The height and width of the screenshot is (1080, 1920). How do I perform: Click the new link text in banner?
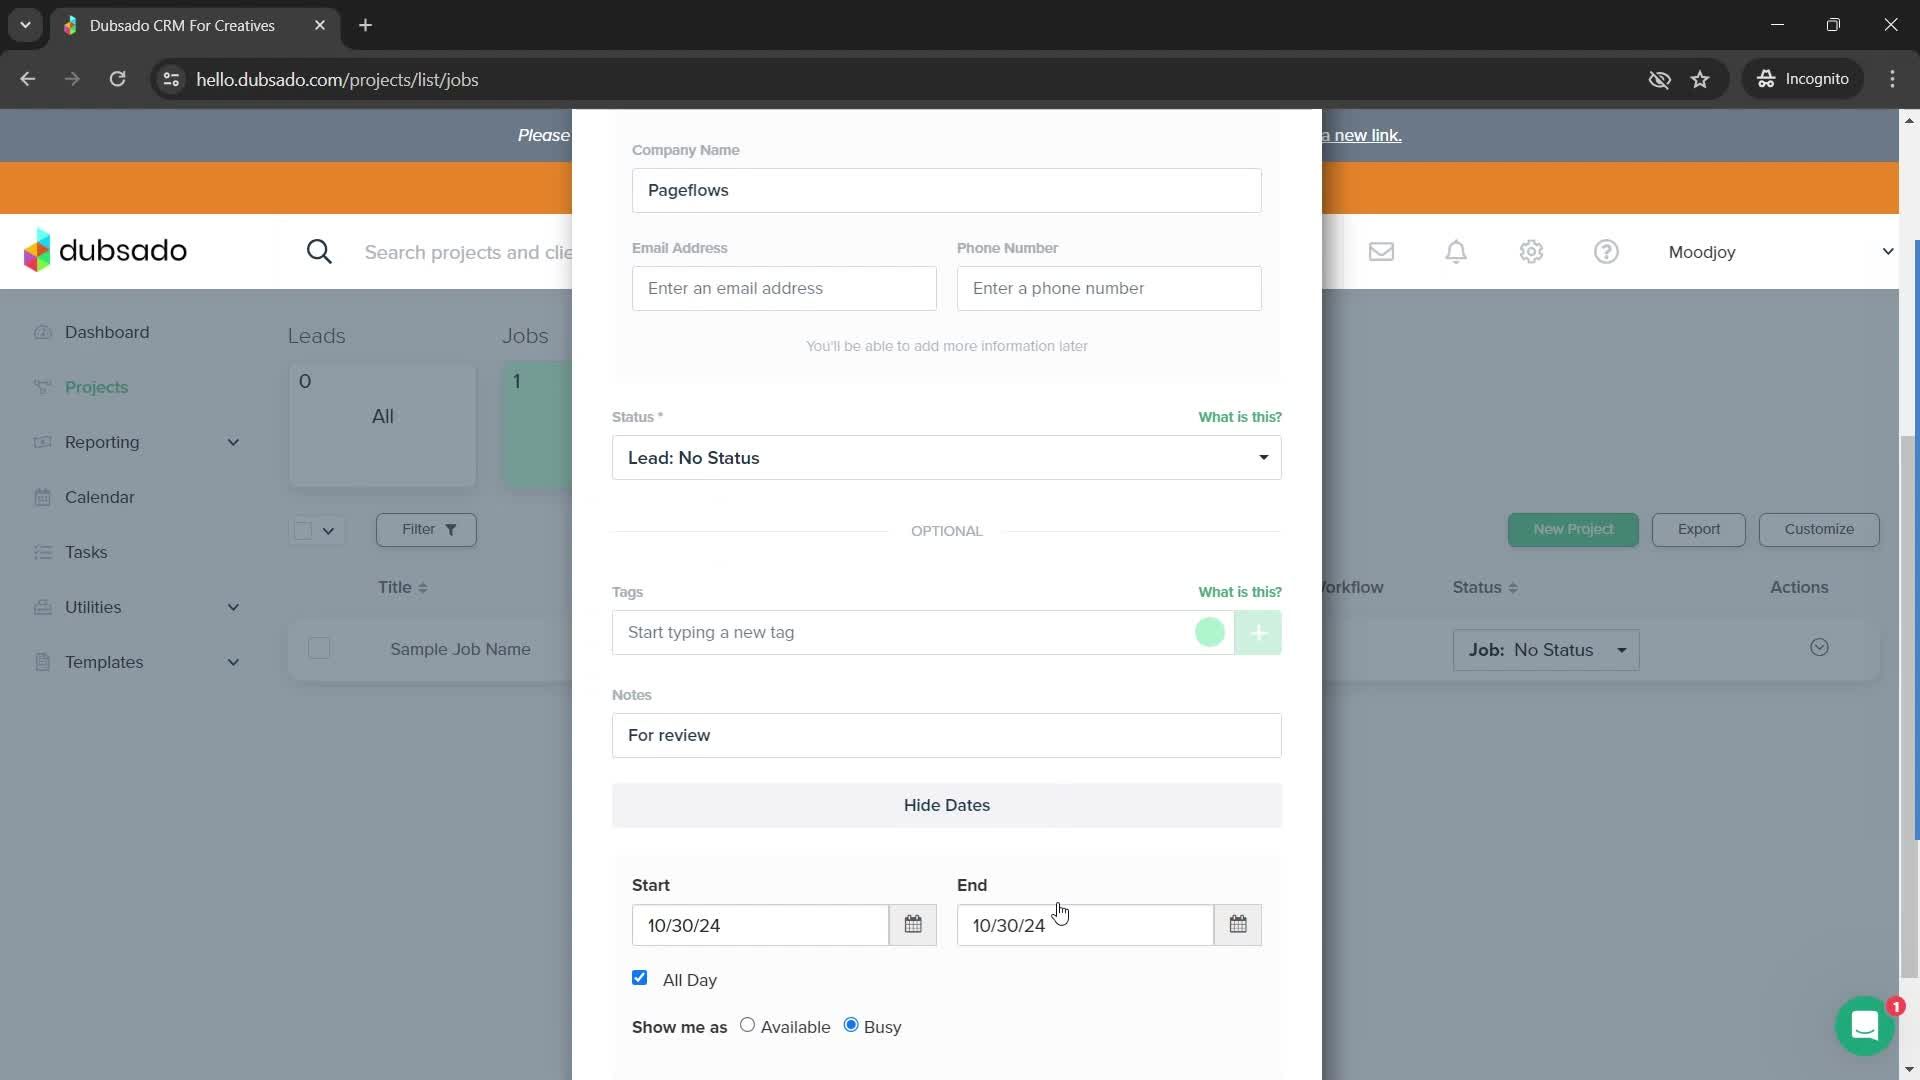[1362, 135]
